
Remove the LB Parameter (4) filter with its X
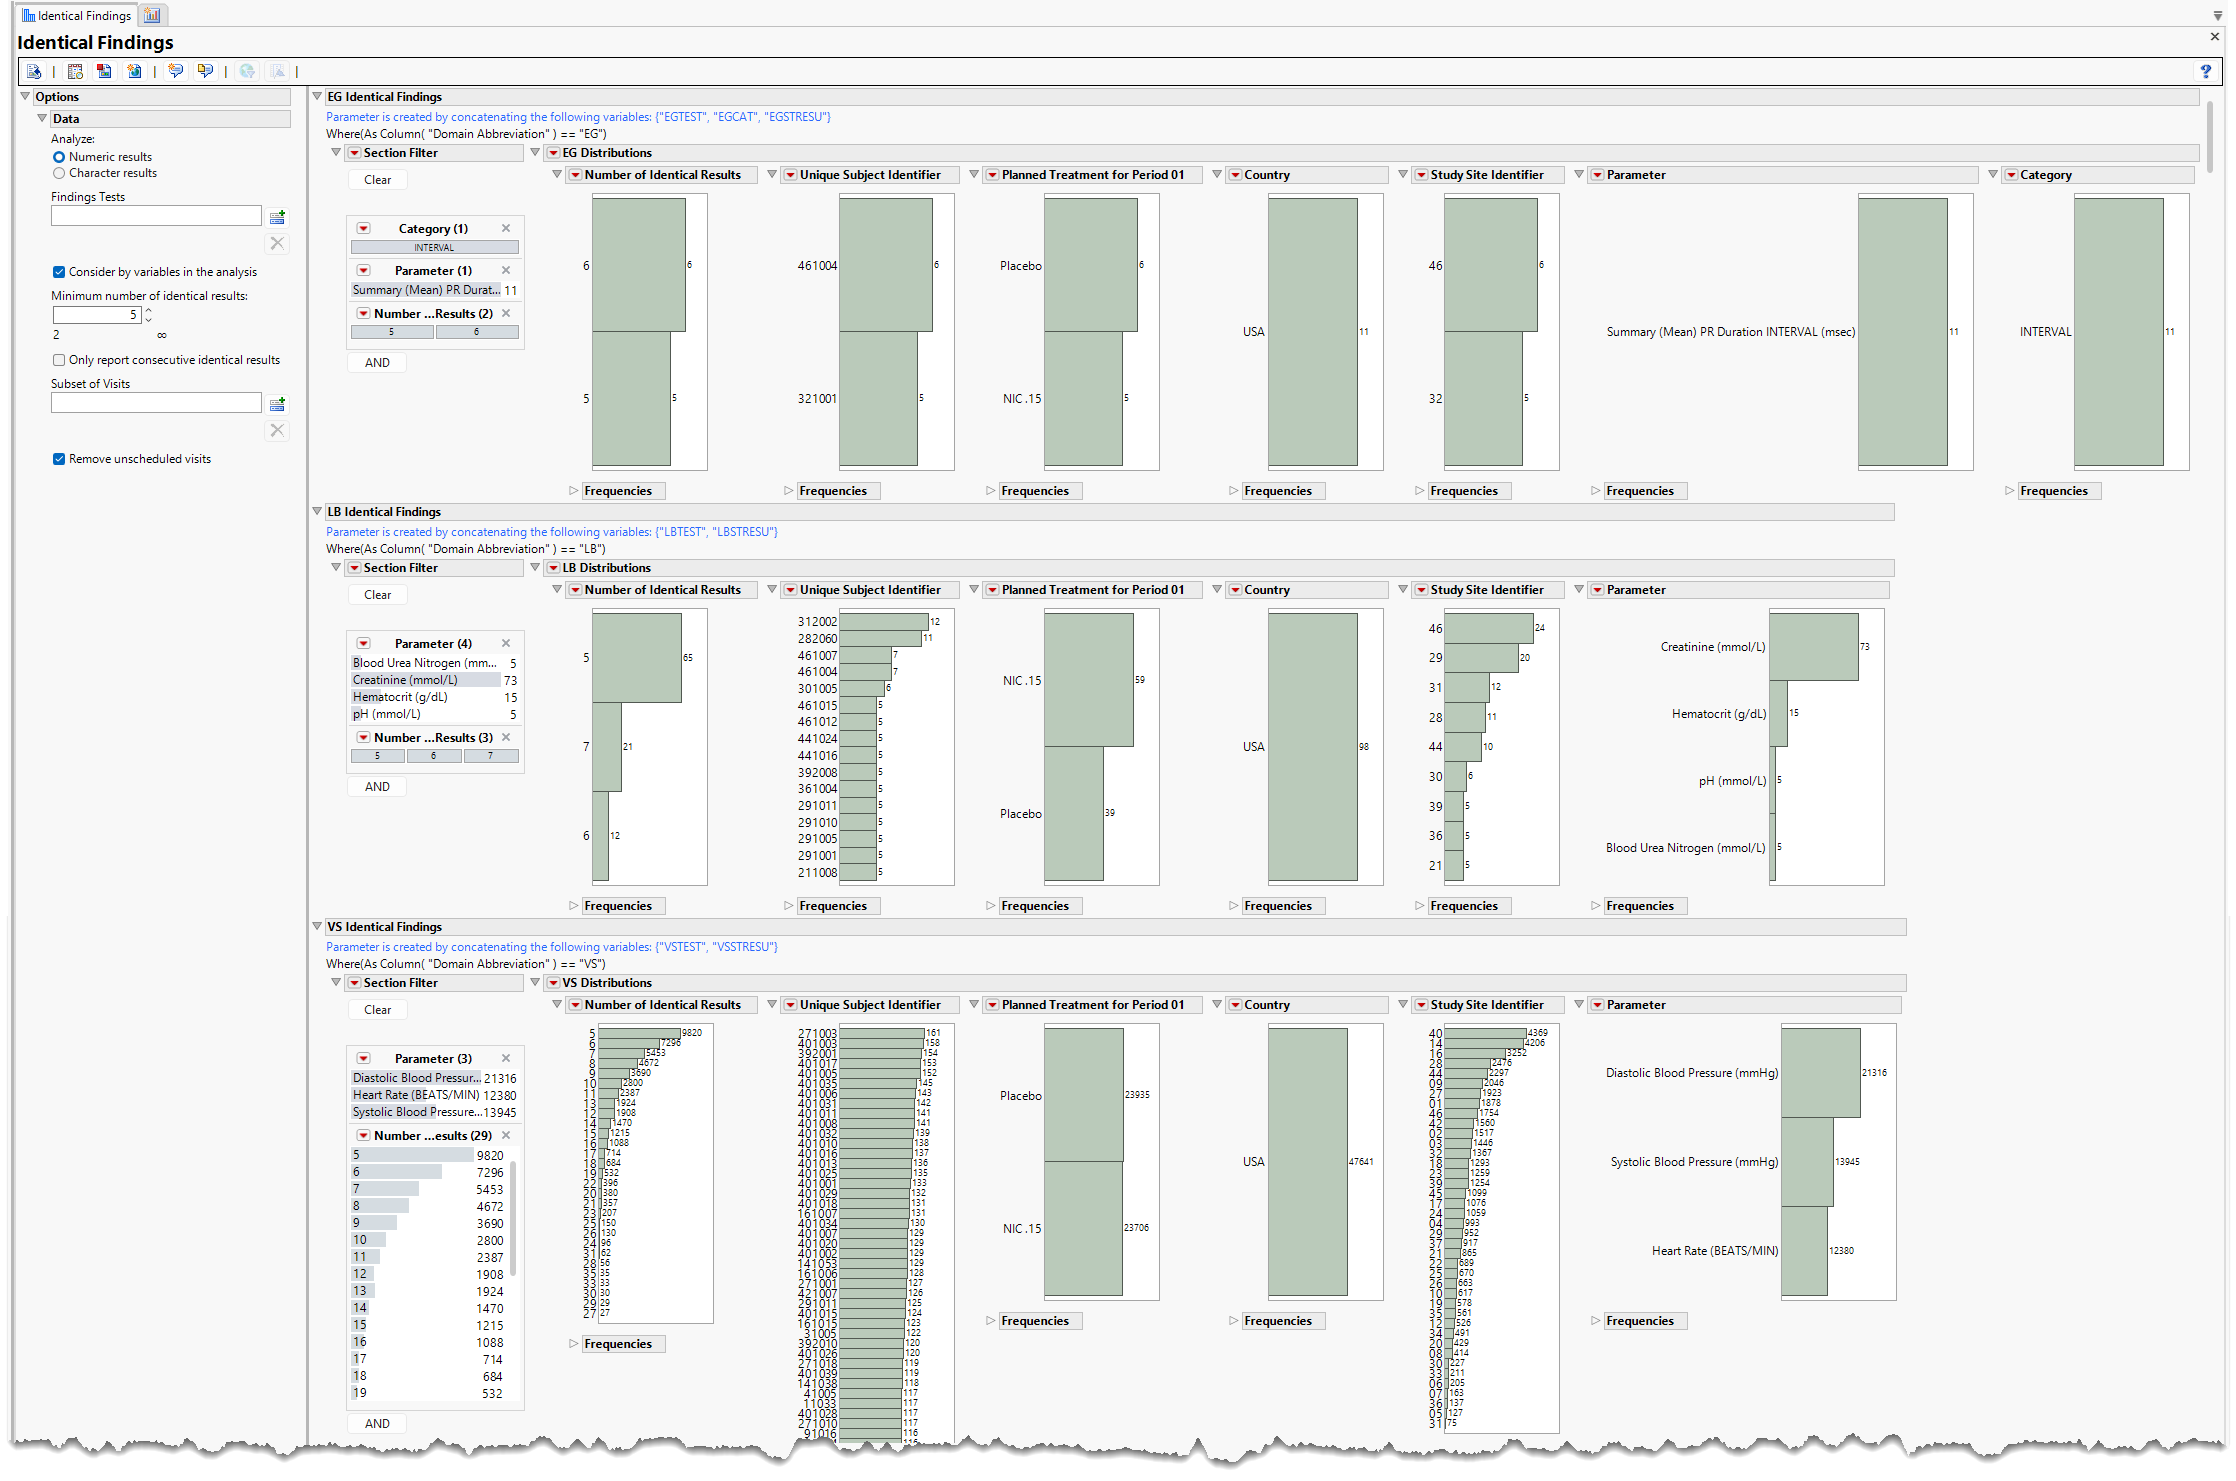tap(506, 643)
